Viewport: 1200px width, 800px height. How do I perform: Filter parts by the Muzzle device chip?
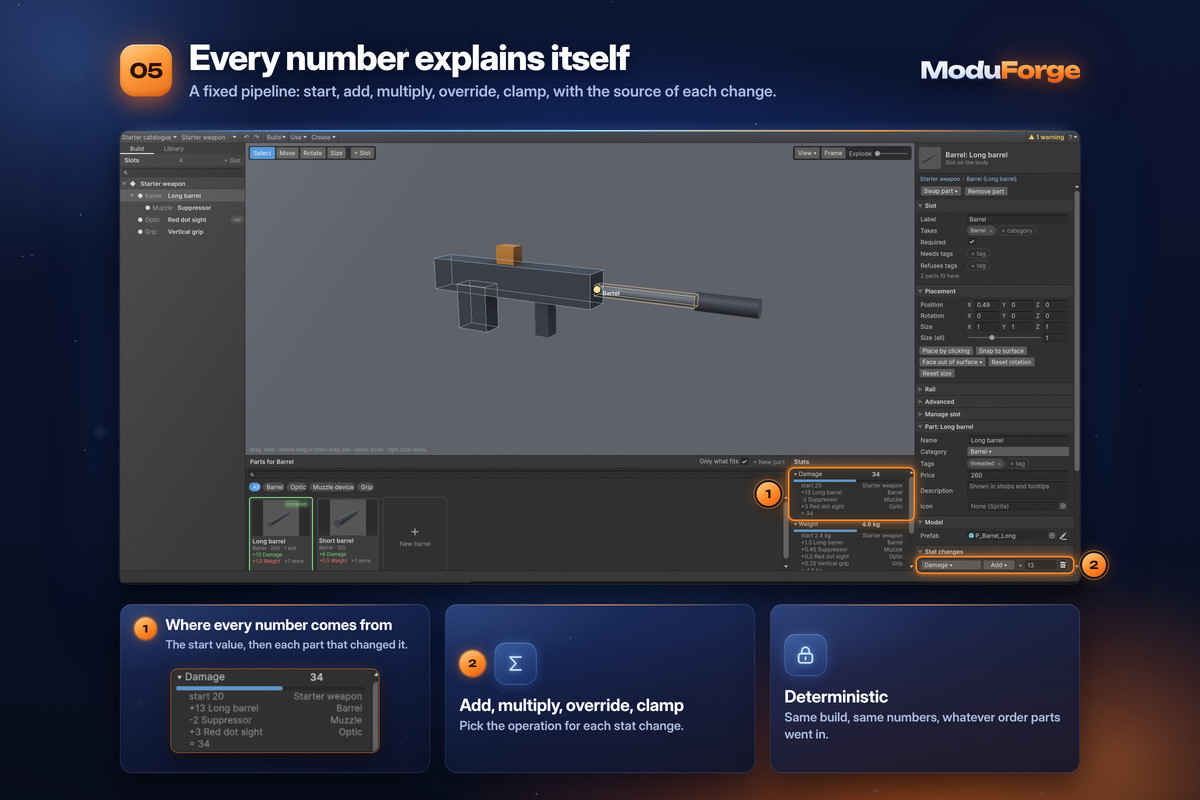pos(333,487)
